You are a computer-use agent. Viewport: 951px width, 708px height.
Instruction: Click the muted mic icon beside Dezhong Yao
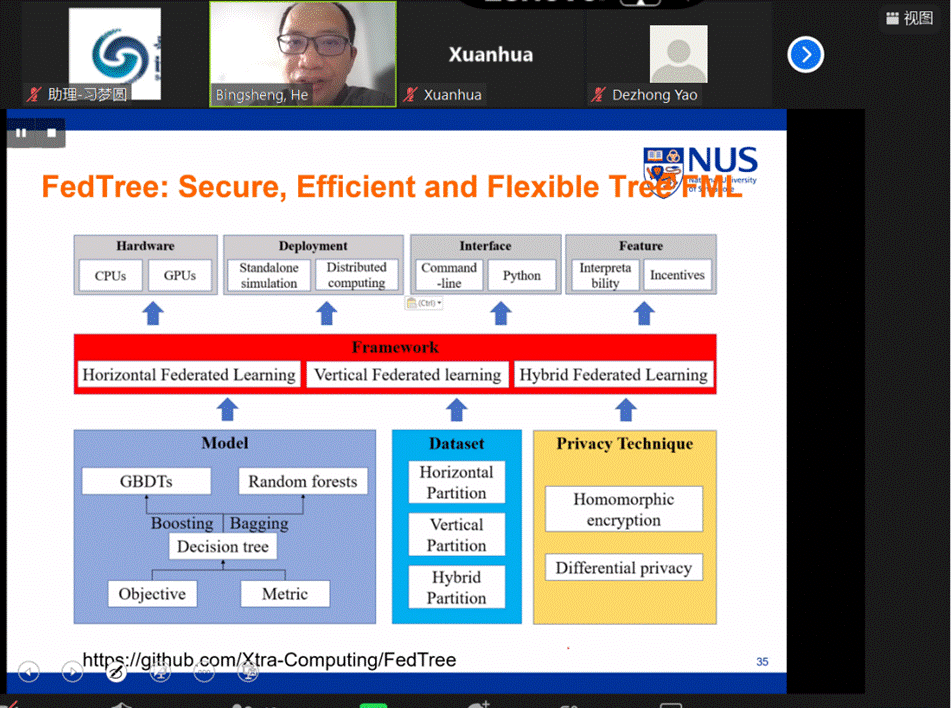[598, 95]
